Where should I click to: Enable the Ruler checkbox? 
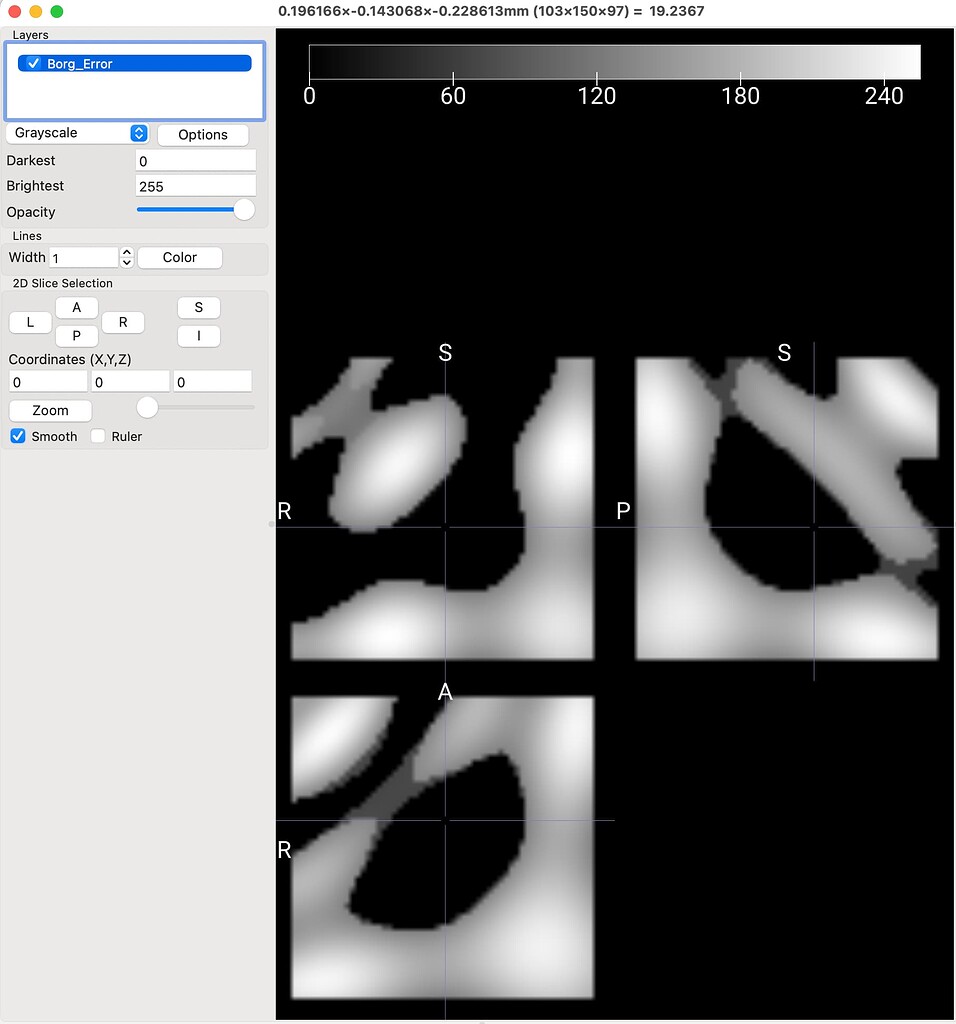98,436
